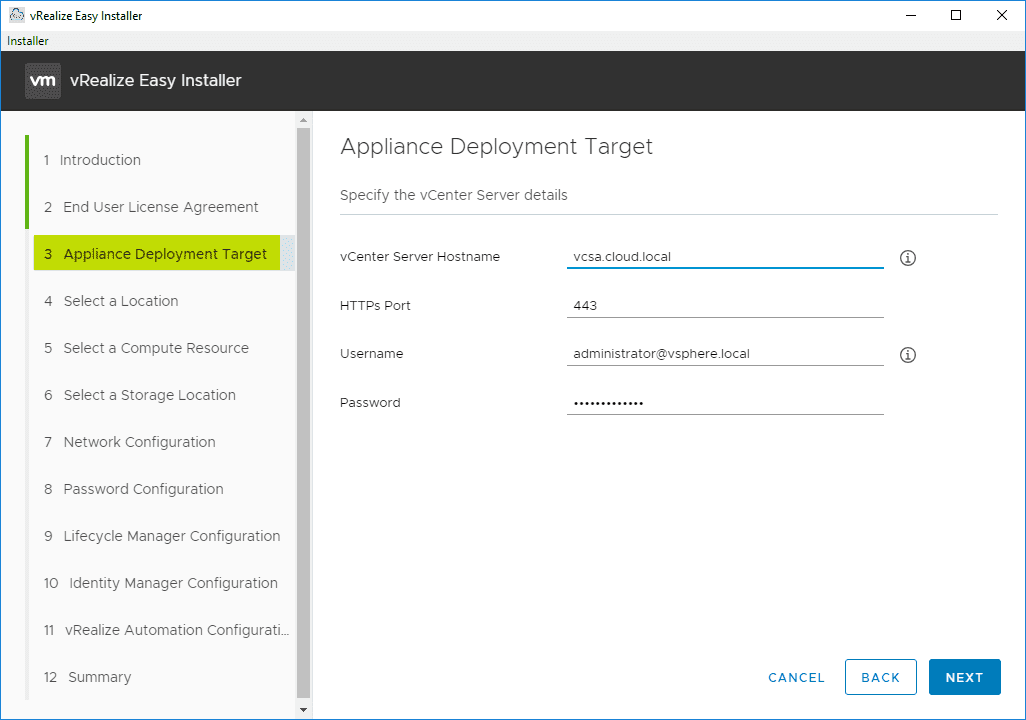
Task: Focus the vCenter Server Hostname field
Action: [x=724, y=257]
